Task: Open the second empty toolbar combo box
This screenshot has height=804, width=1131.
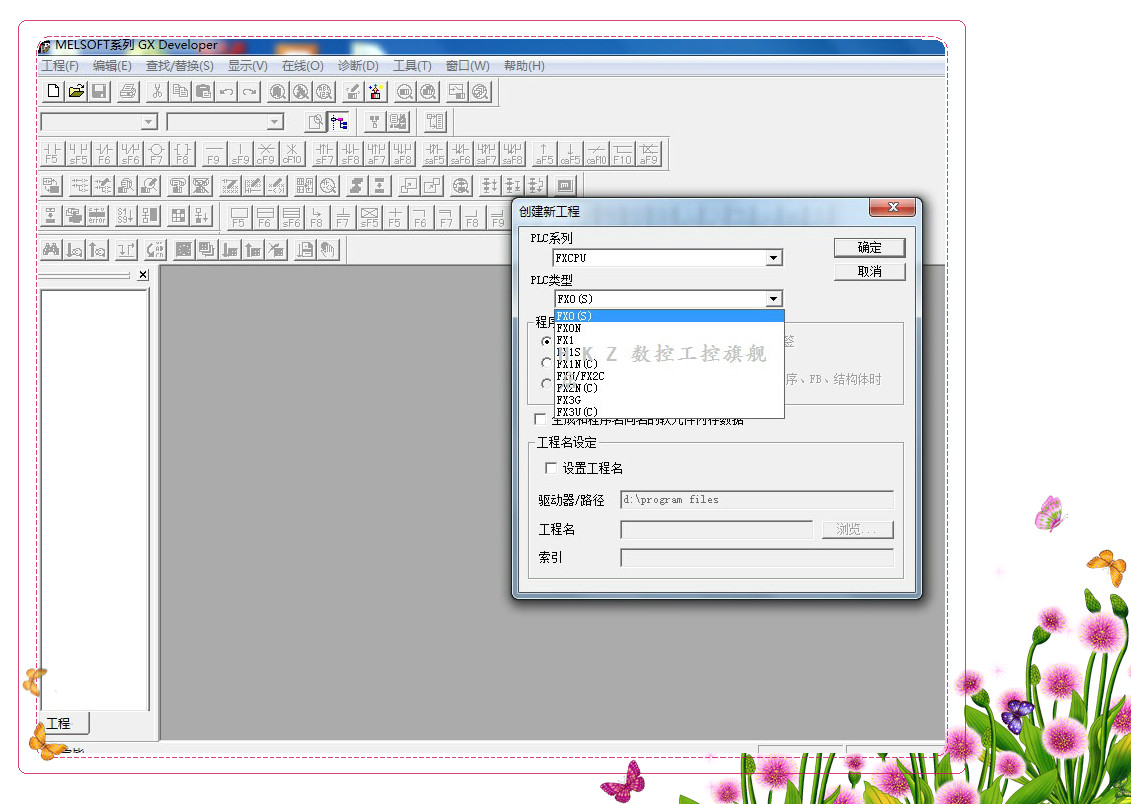Action: coord(226,122)
